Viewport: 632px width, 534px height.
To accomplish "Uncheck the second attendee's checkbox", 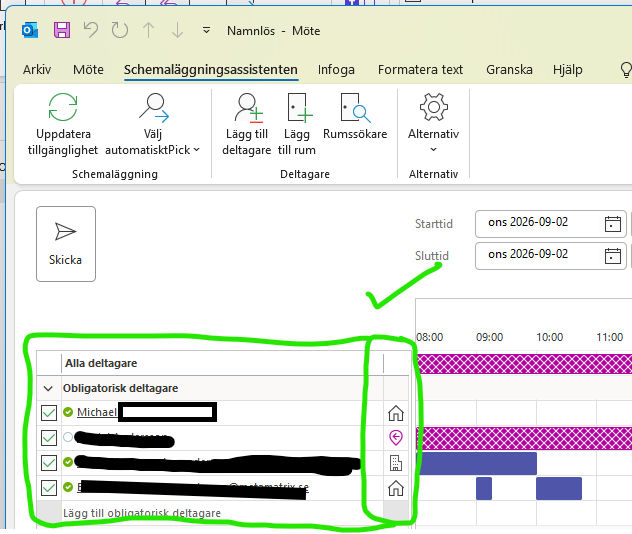I will 49,438.
